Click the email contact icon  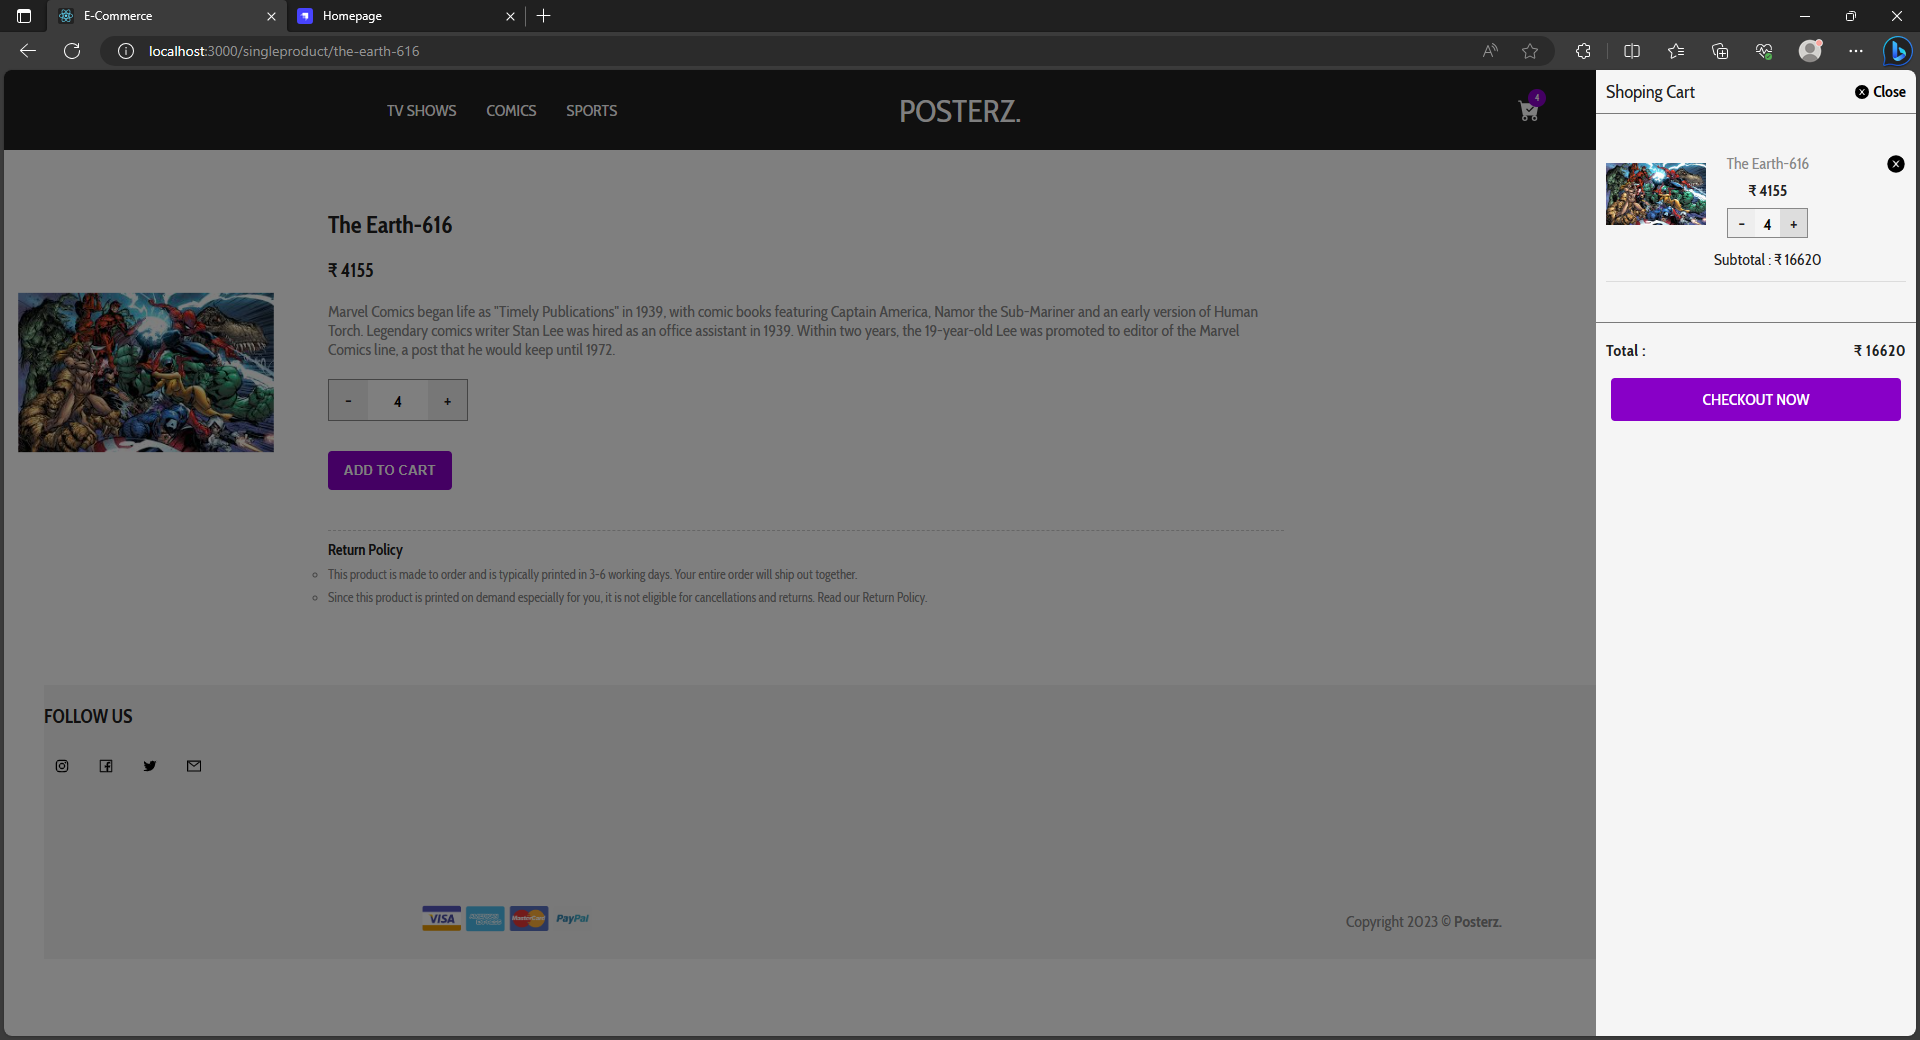click(193, 766)
